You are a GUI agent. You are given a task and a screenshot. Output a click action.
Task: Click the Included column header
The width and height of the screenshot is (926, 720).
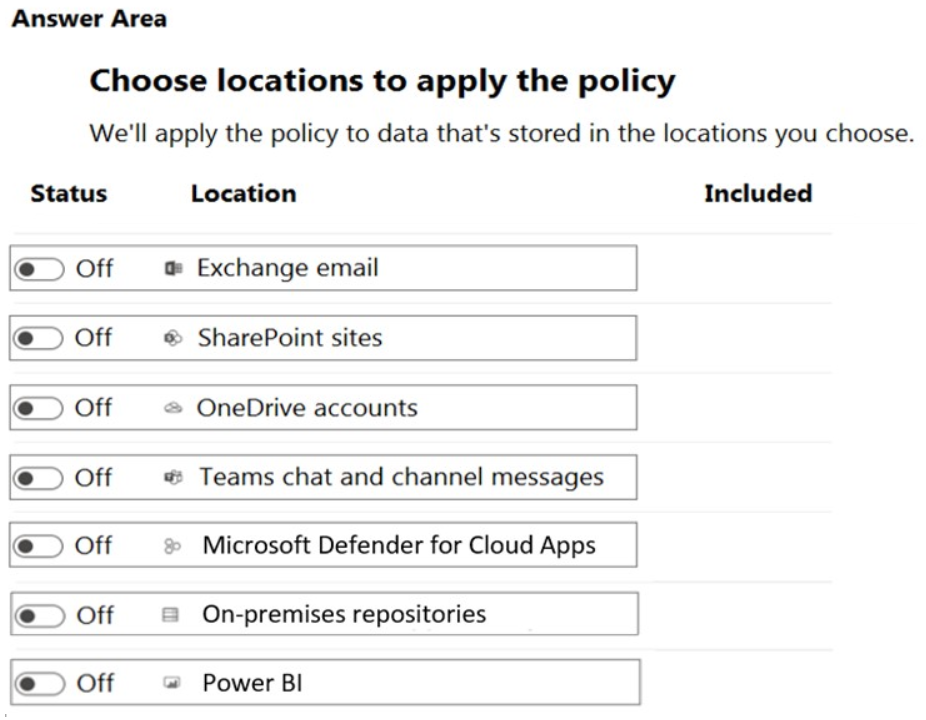(x=757, y=193)
